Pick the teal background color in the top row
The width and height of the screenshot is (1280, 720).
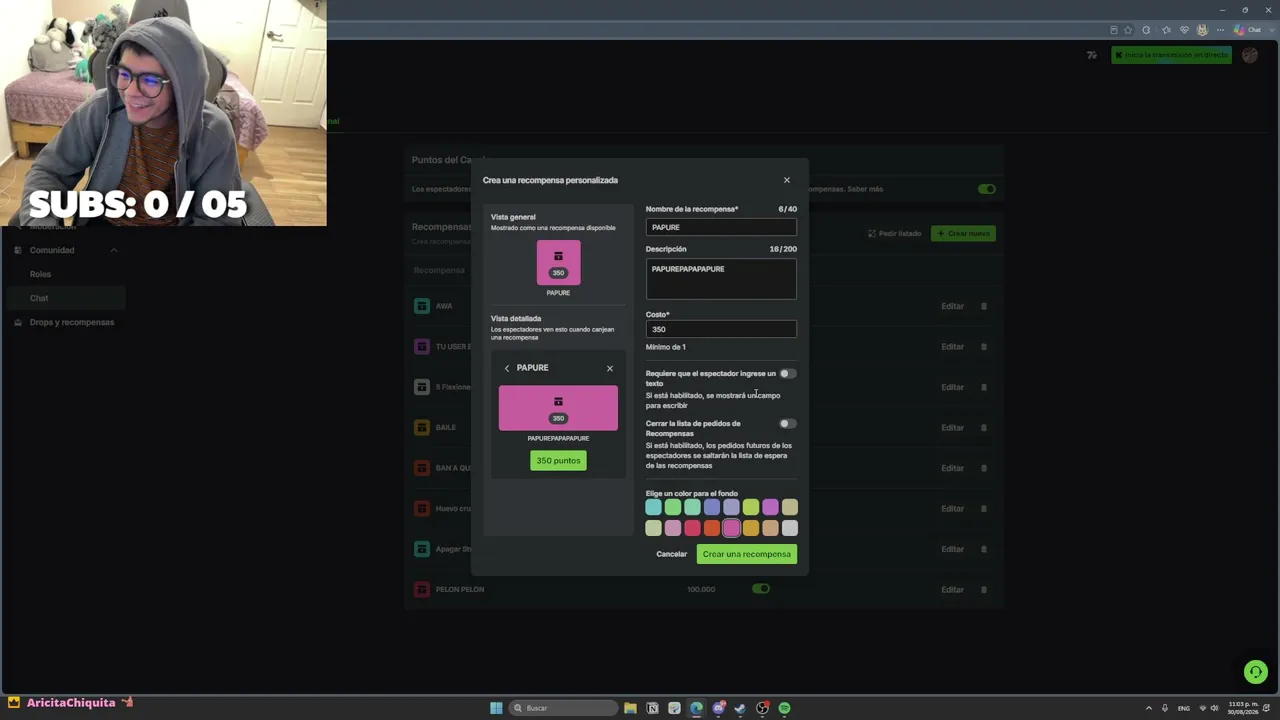click(x=653, y=508)
